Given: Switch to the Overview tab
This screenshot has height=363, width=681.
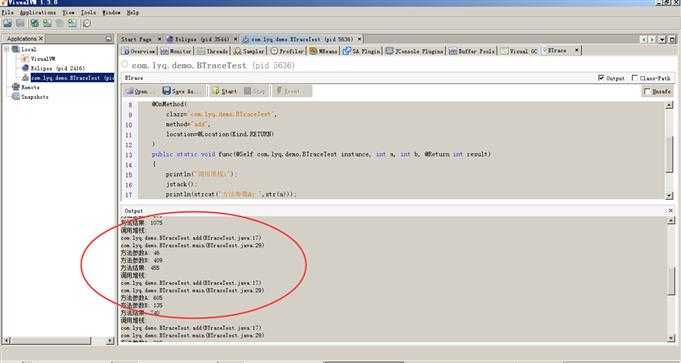Looking at the screenshot, I should pos(139,51).
